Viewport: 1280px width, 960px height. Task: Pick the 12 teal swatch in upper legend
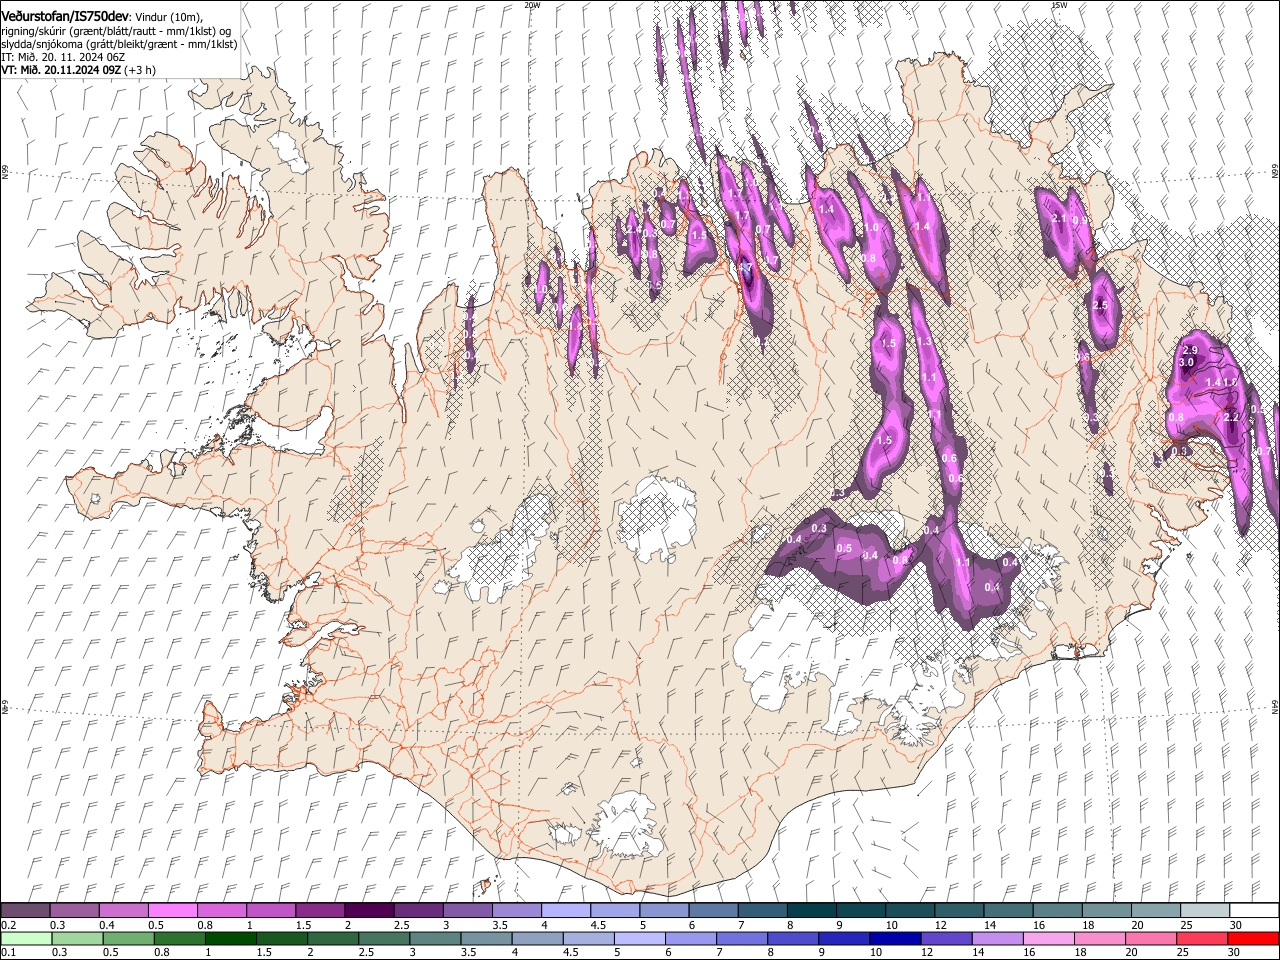[959, 910]
